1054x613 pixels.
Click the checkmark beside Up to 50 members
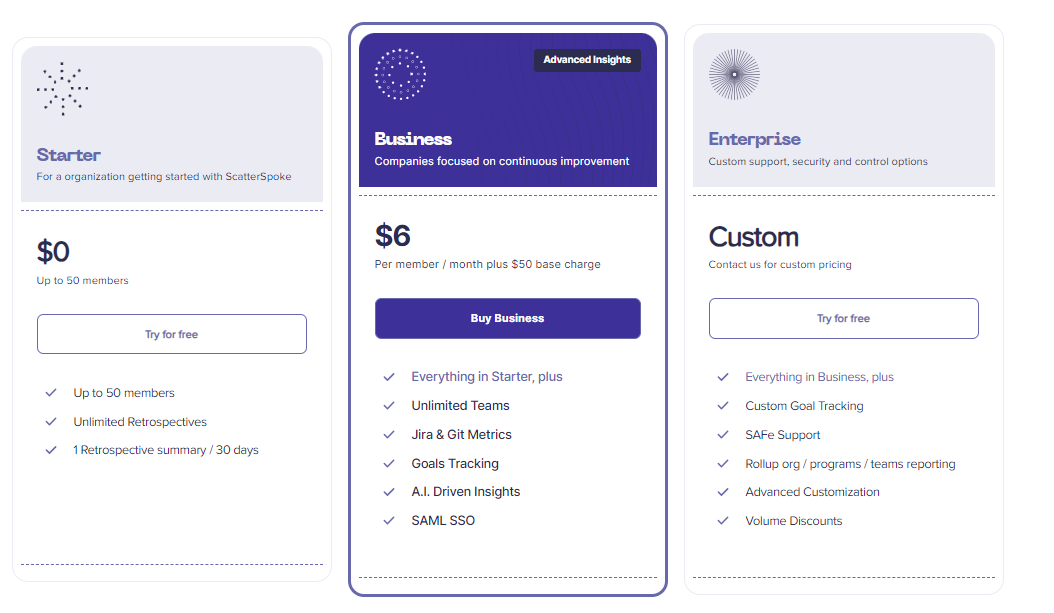tap(51, 393)
